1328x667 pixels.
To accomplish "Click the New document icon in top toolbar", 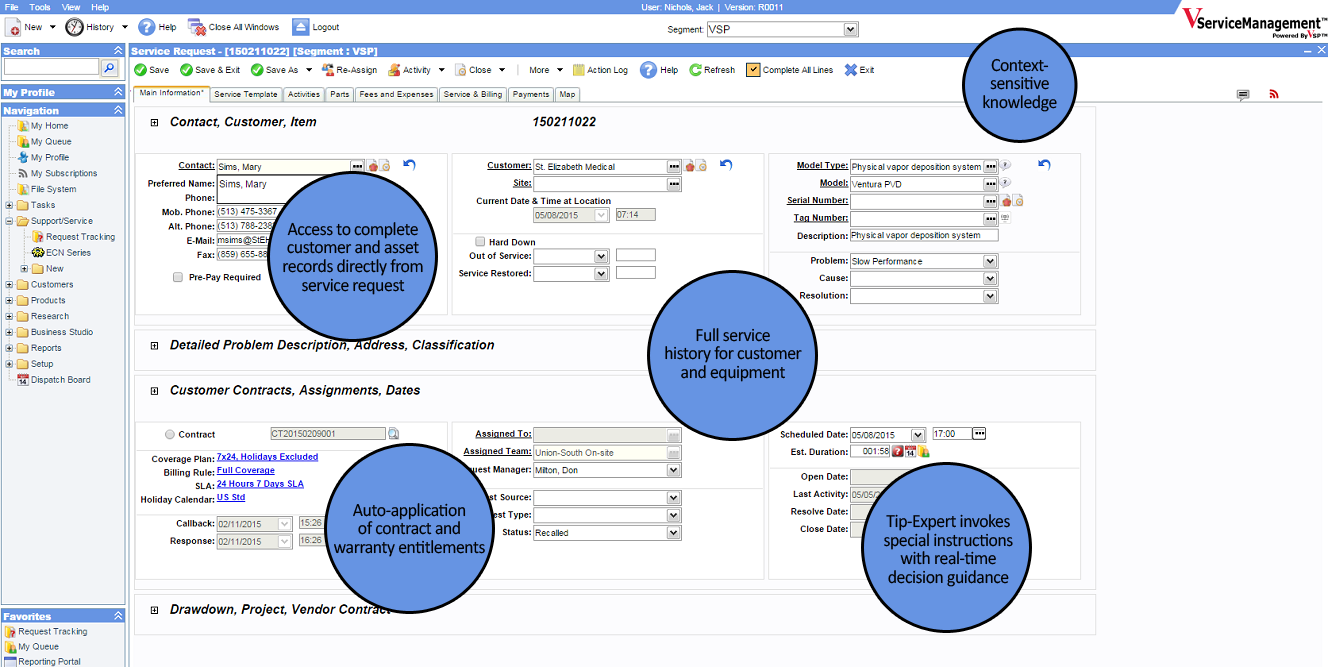I will click(12, 28).
